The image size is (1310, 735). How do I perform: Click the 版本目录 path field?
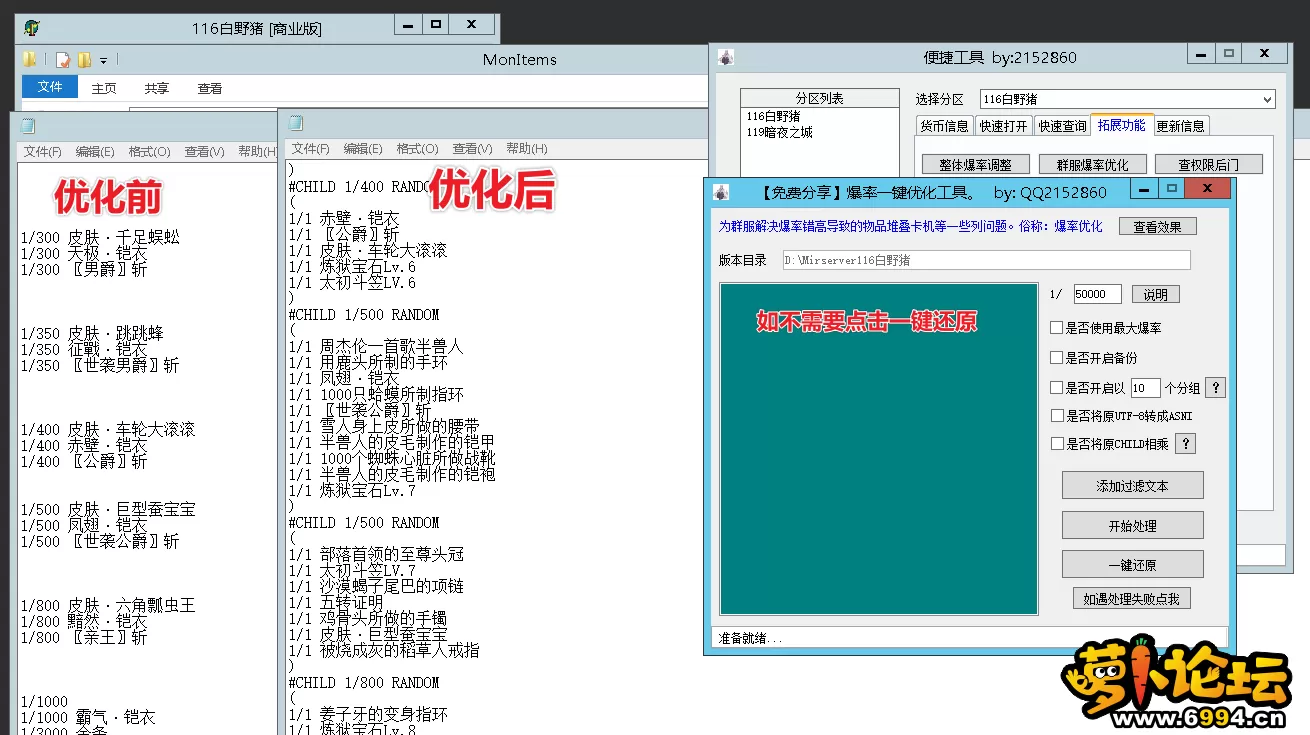coord(986,260)
